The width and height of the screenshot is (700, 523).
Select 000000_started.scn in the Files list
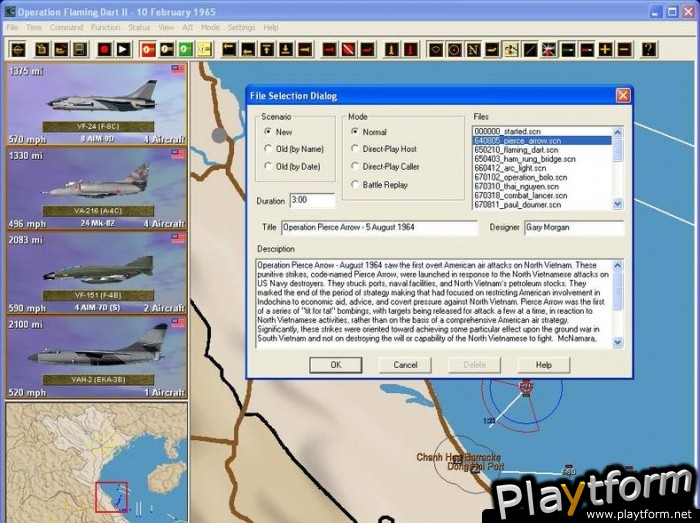point(542,131)
